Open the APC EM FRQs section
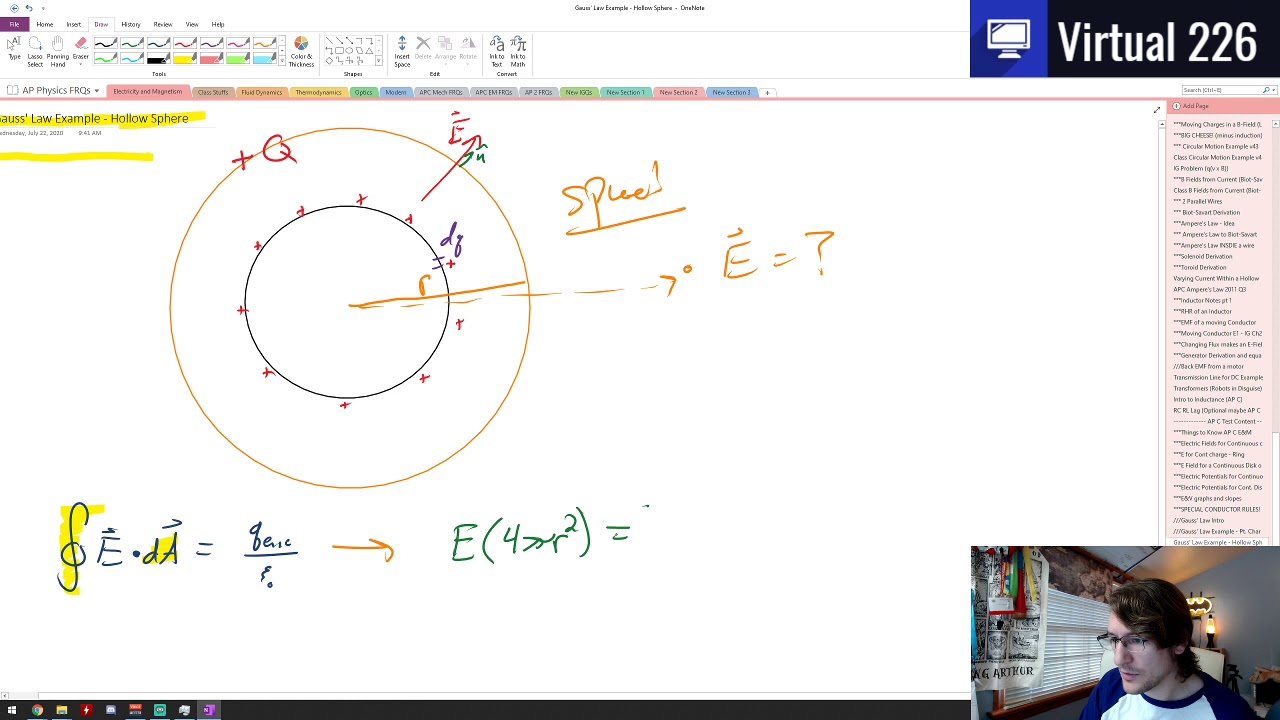Viewport: 1280px width, 720px height. (x=494, y=92)
